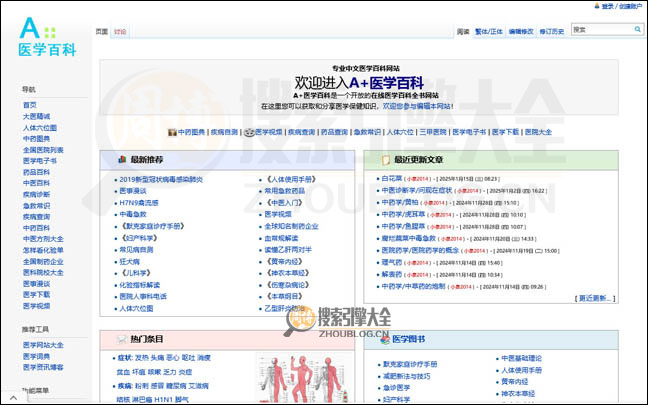The width and height of the screenshot is (648, 405).
Task: Switch to the 讨论 tab
Action: pos(120,31)
